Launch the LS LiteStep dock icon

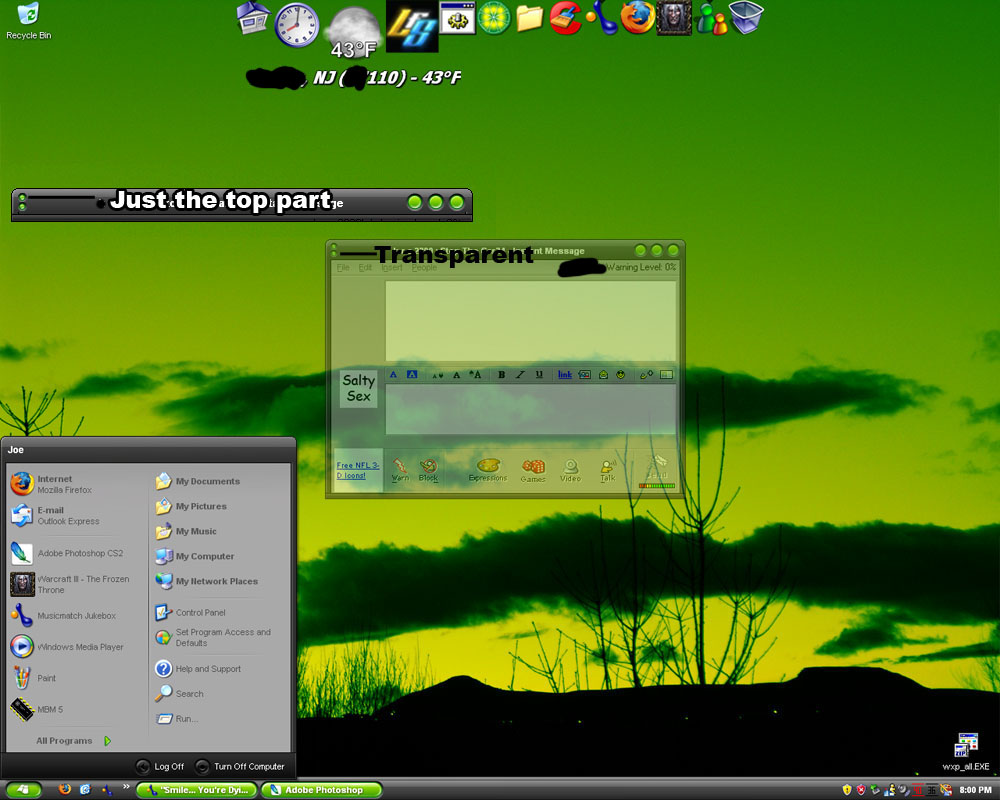(412, 26)
